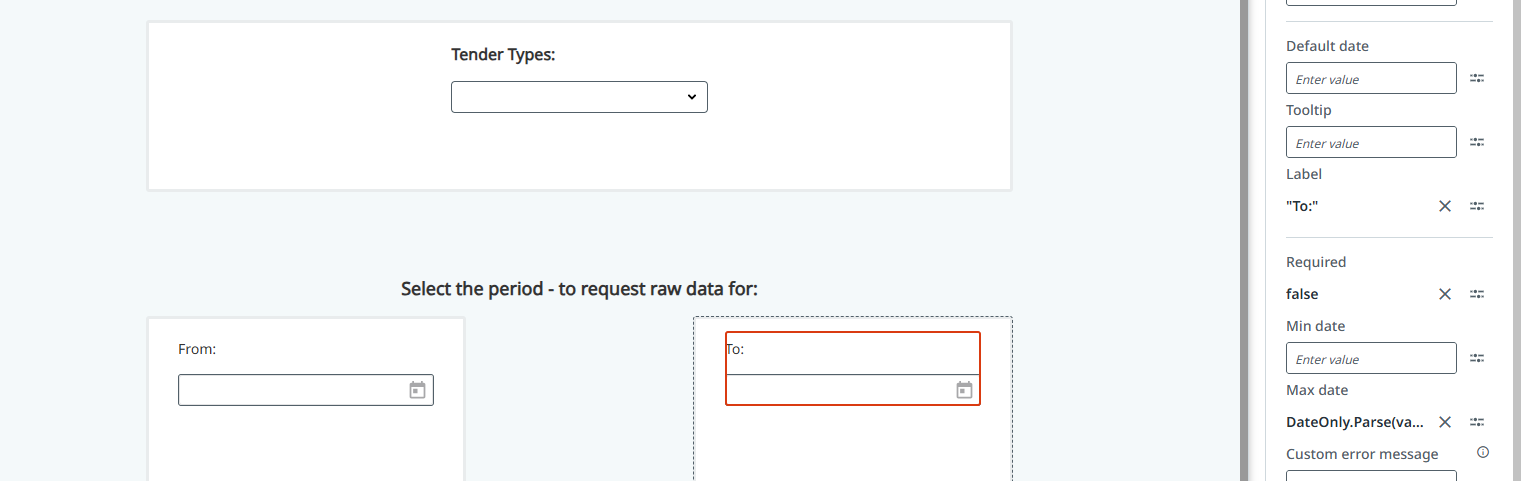The width and height of the screenshot is (1521, 481).
Task: Open expression options for Tooltip
Action: pos(1476,142)
